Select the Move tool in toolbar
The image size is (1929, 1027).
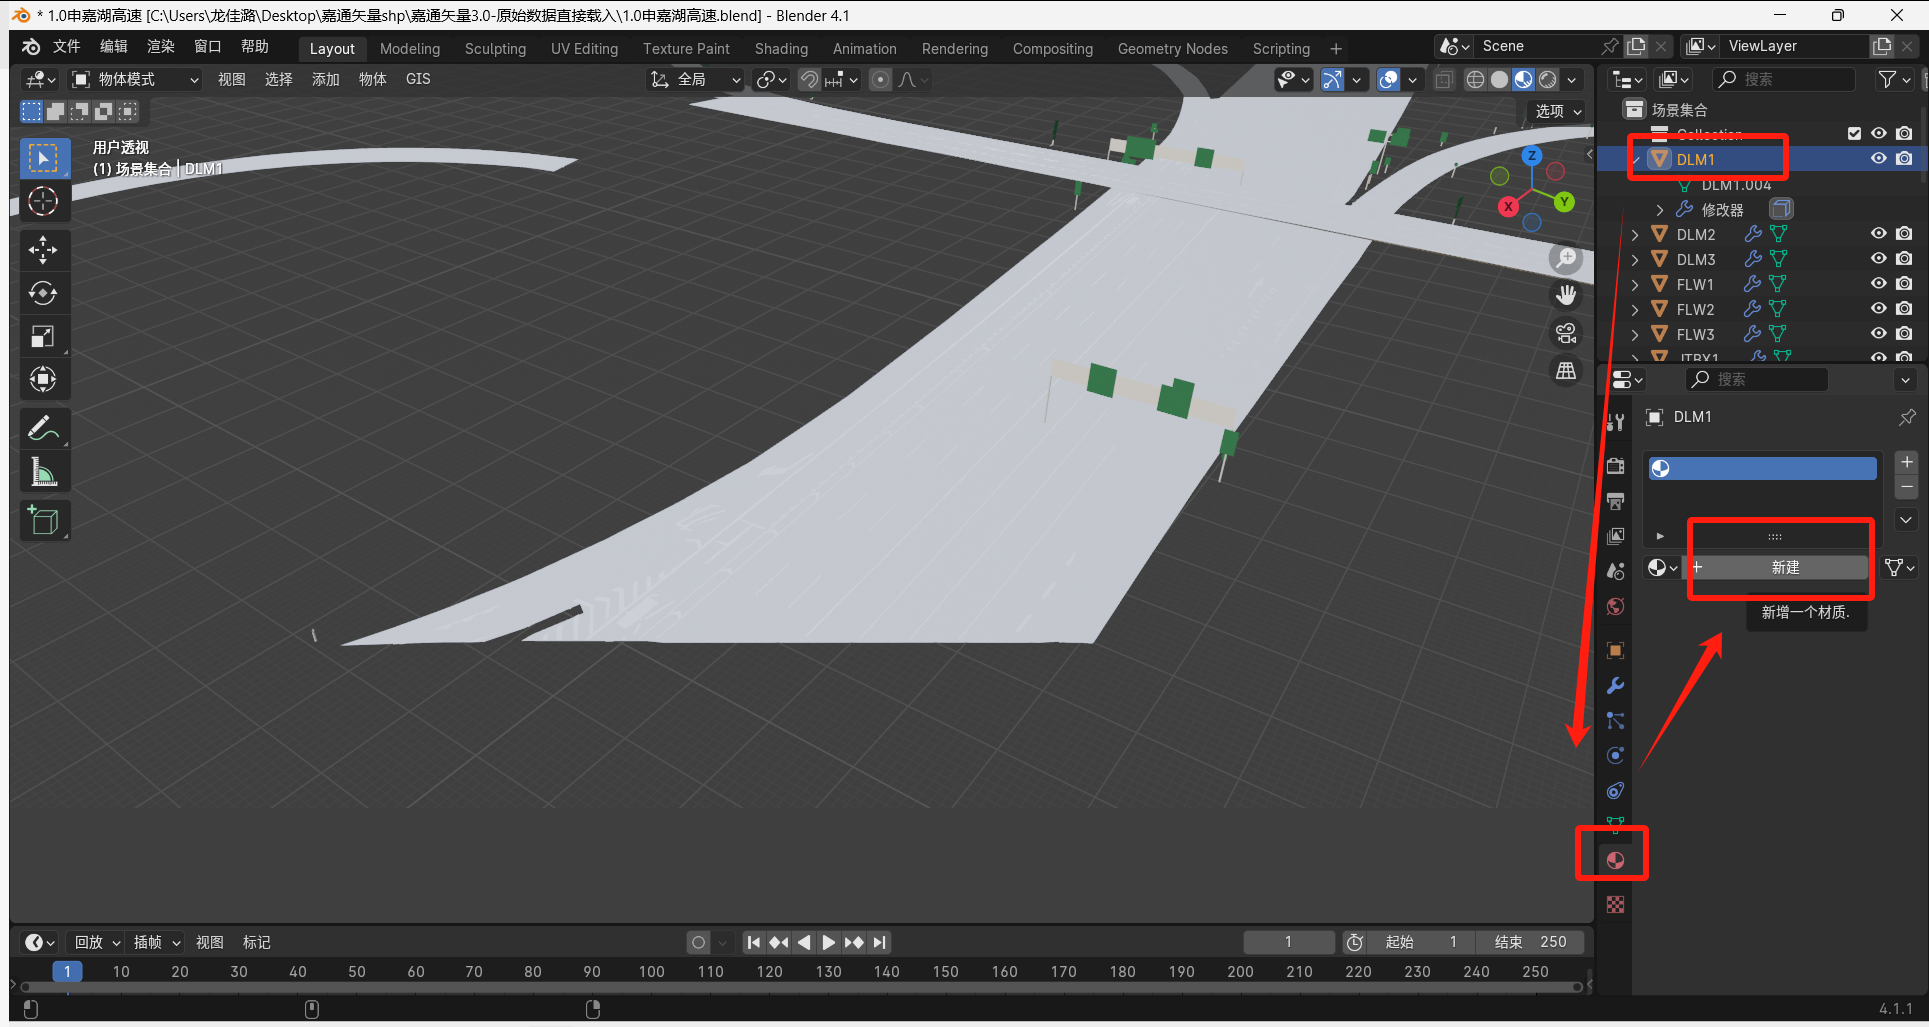click(x=43, y=249)
